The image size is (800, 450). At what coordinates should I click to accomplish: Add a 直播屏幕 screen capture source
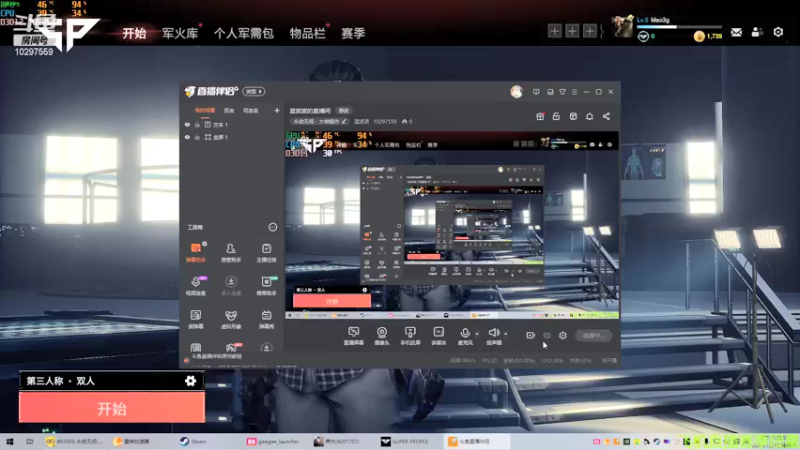(354, 336)
